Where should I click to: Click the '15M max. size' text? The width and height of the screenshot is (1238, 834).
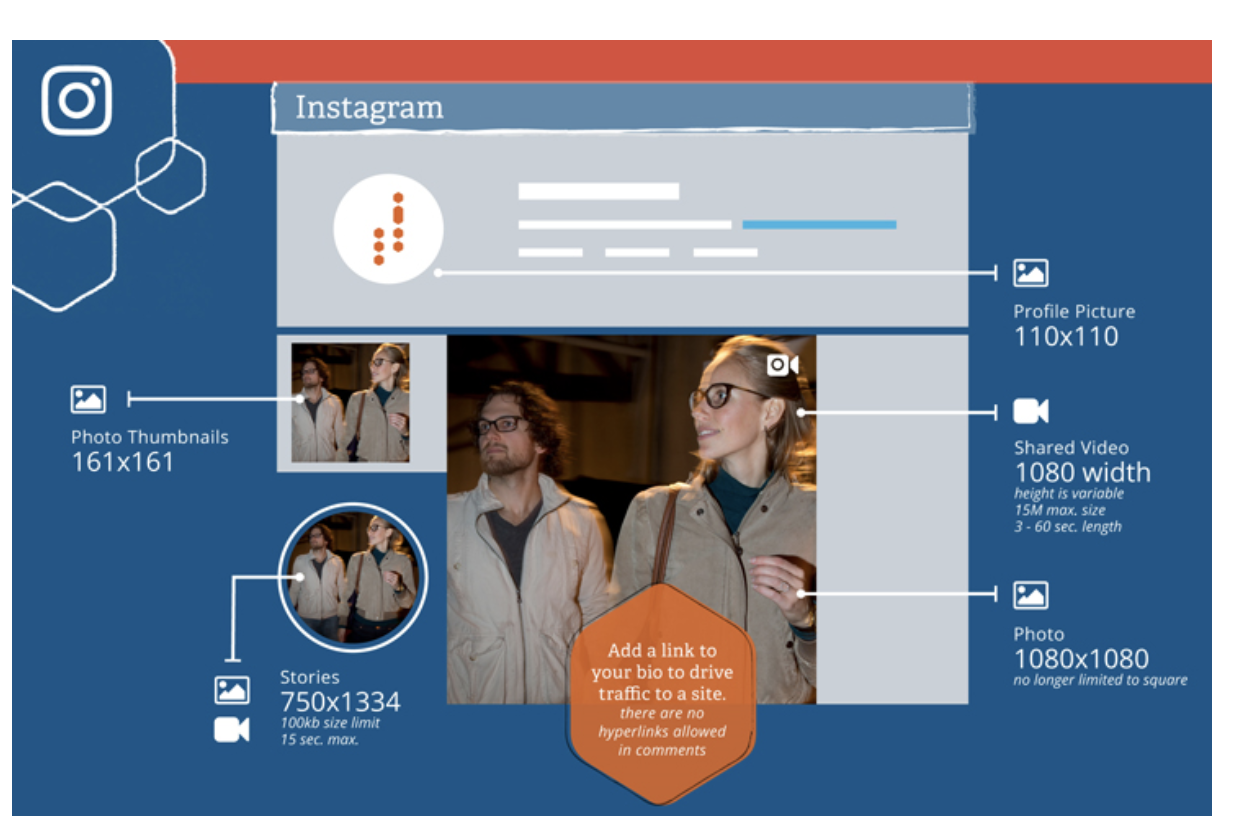pos(1059,510)
